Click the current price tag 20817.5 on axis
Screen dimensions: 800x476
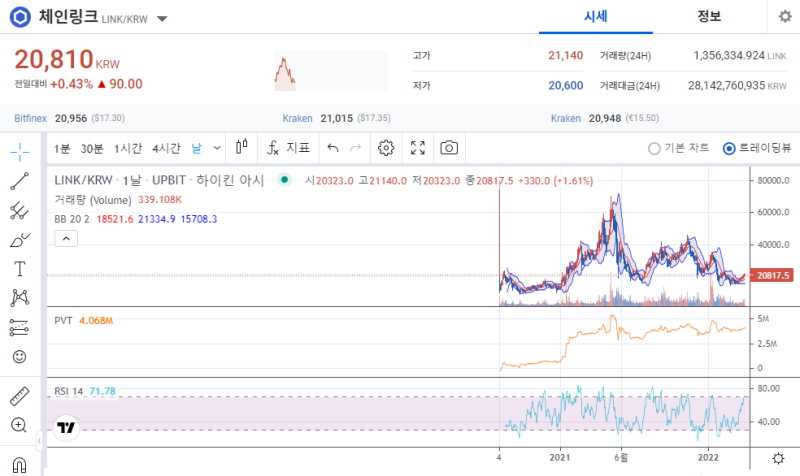tap(772, 275)
